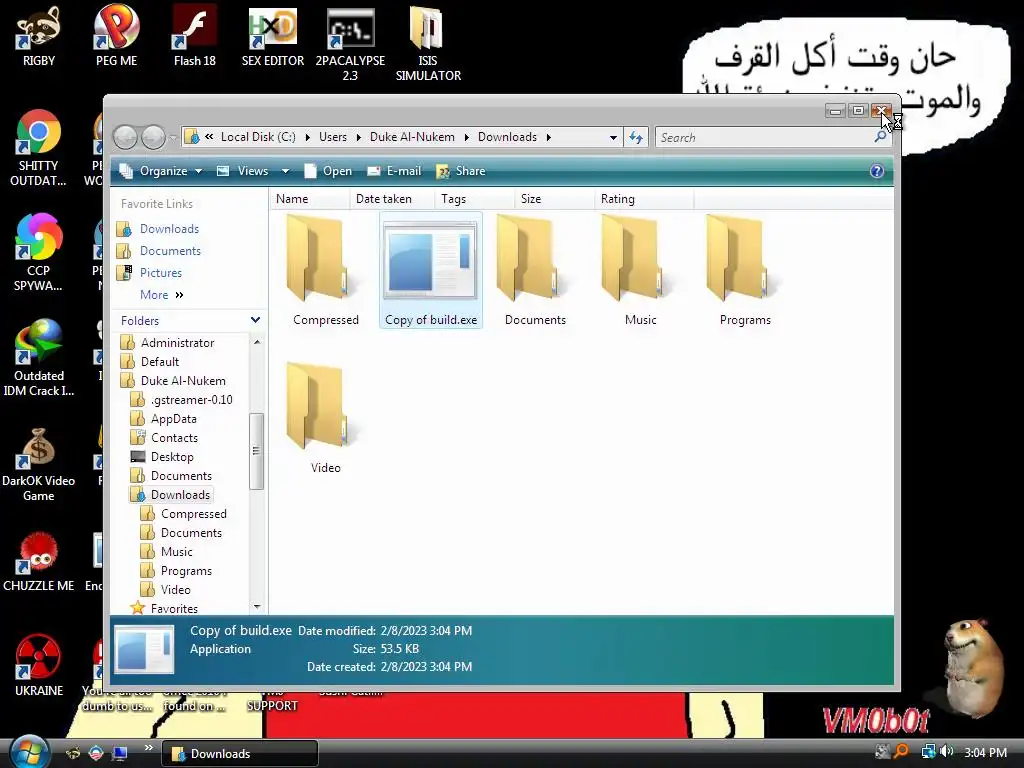Sort by the Size column header
The height and width of the screenshot is (768, 1024).
click(x=554, y=199)
